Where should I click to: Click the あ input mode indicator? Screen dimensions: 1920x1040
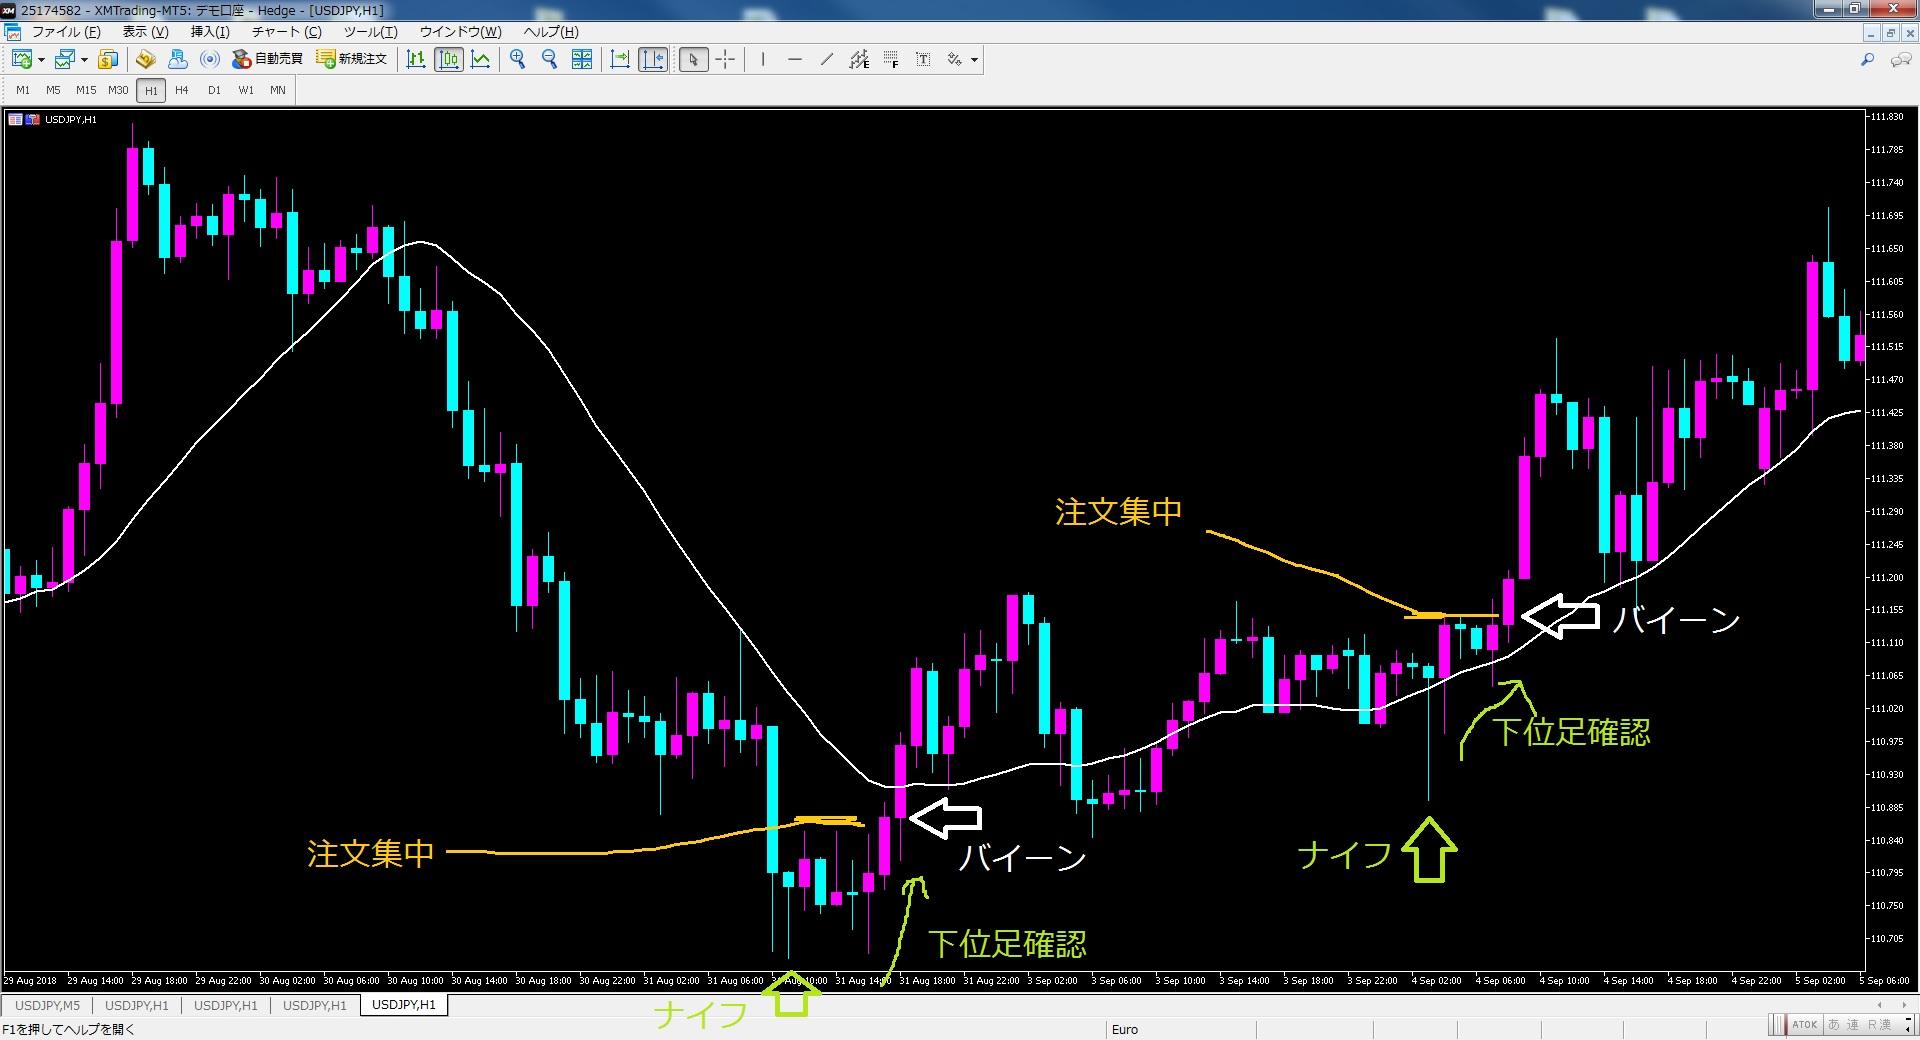[x=1834, y=1025]
